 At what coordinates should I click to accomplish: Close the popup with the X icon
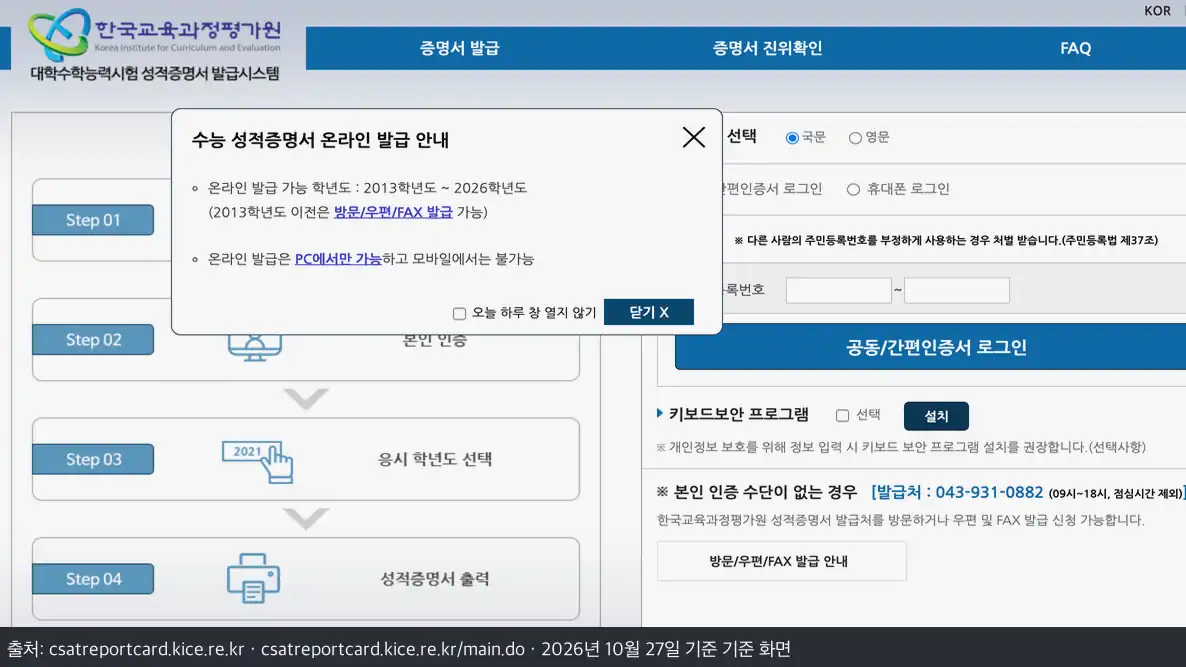(694, 138)
